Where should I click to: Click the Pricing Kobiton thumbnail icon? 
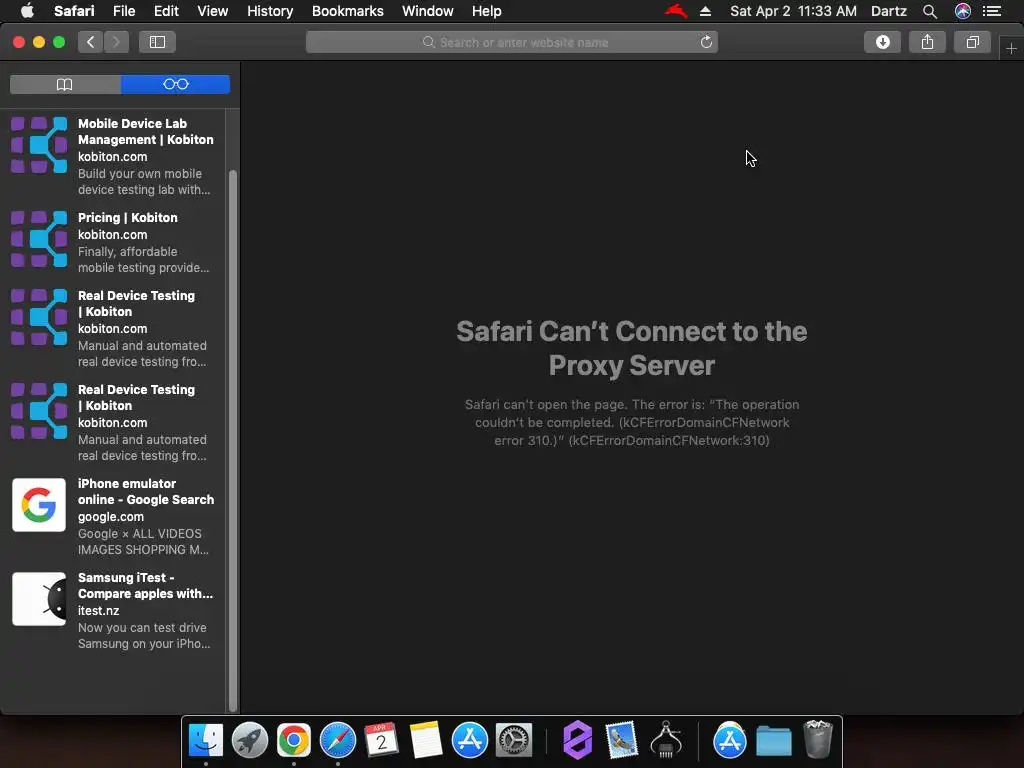tap(39, 238)
